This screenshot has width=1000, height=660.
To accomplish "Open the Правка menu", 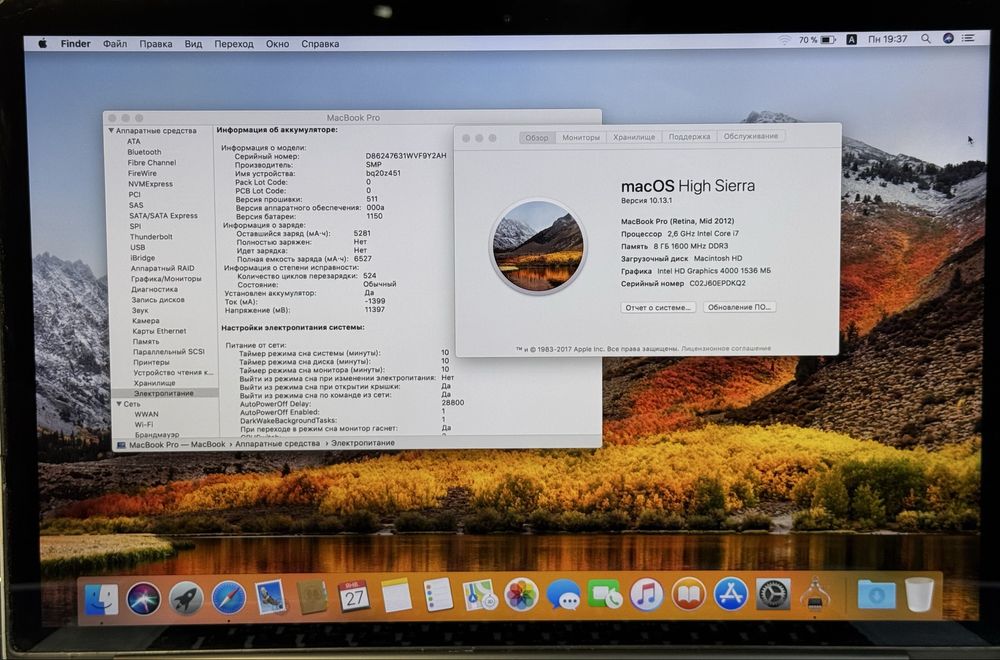I will pyautogui.click(x=156, y=44).
